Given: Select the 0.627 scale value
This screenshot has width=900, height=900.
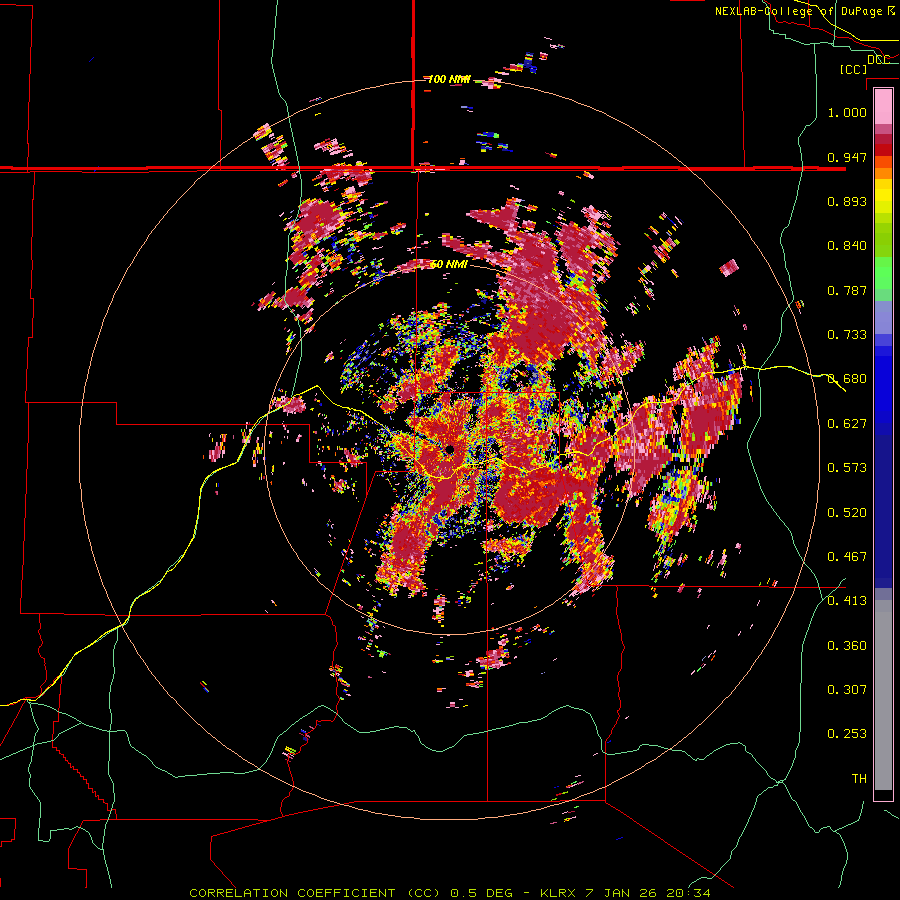Looking at the screenshot, I should 847,423.
